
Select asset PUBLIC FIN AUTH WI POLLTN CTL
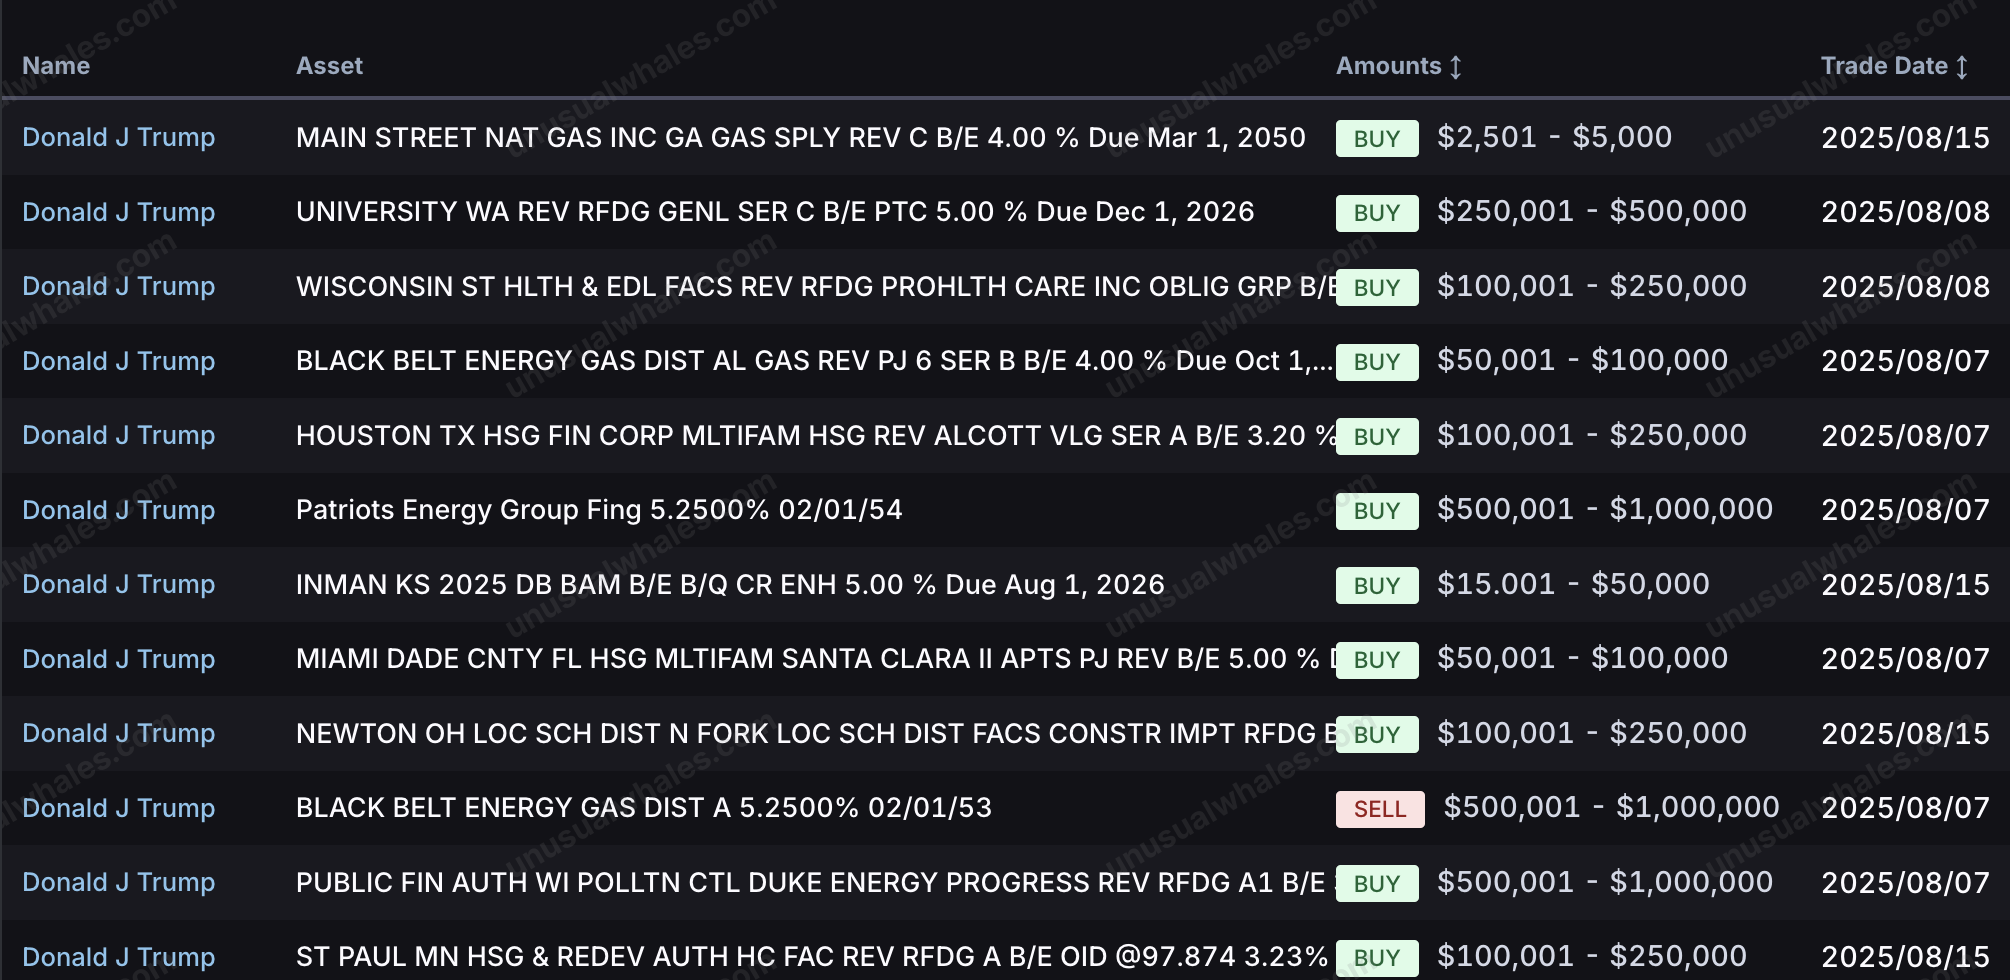pos(816,882)
